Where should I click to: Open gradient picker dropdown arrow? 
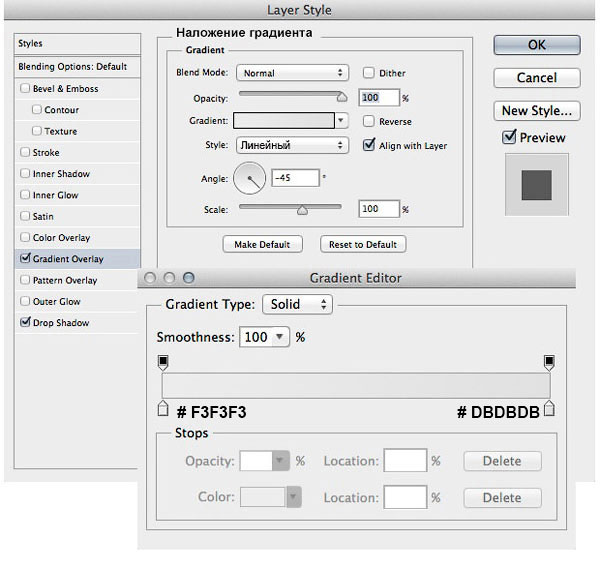(x=341, y=121)
